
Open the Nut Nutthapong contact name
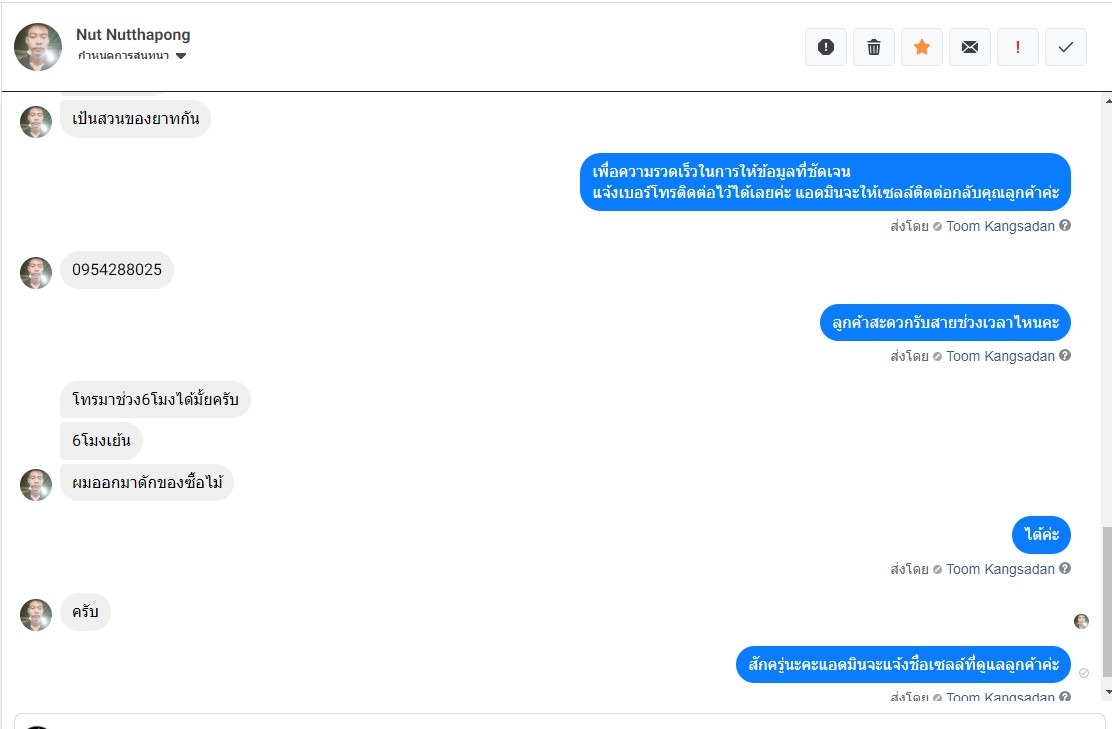pyautogui.click(x=133, y=35)
